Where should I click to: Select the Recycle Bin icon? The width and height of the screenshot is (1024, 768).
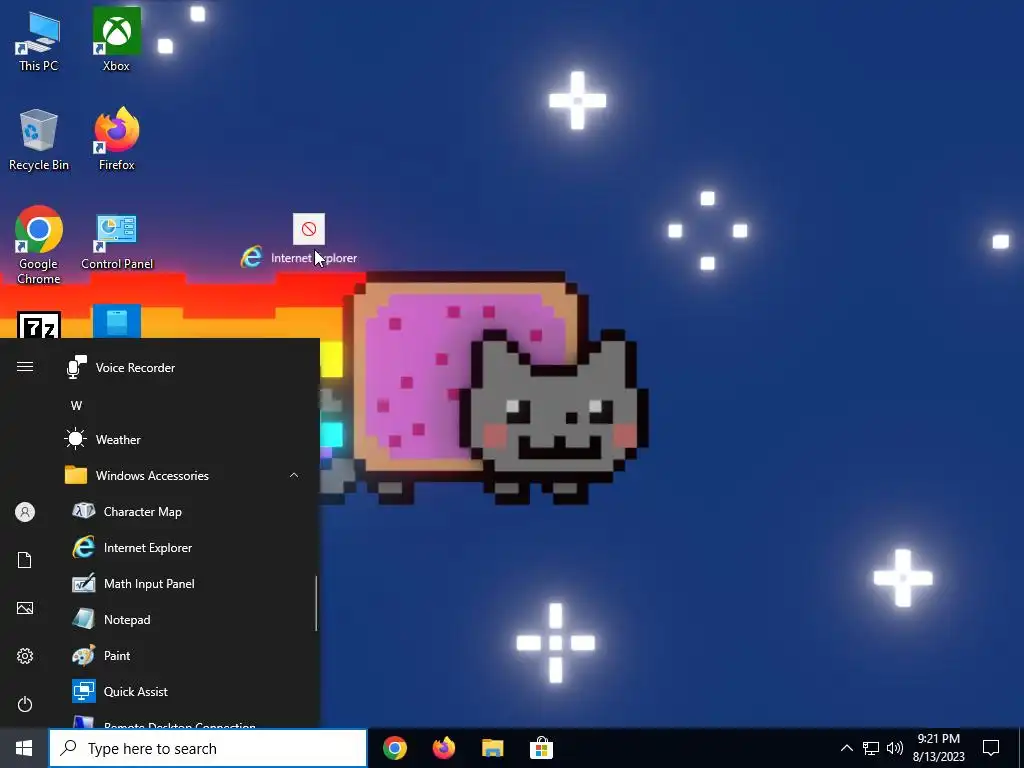coord(39,140)
